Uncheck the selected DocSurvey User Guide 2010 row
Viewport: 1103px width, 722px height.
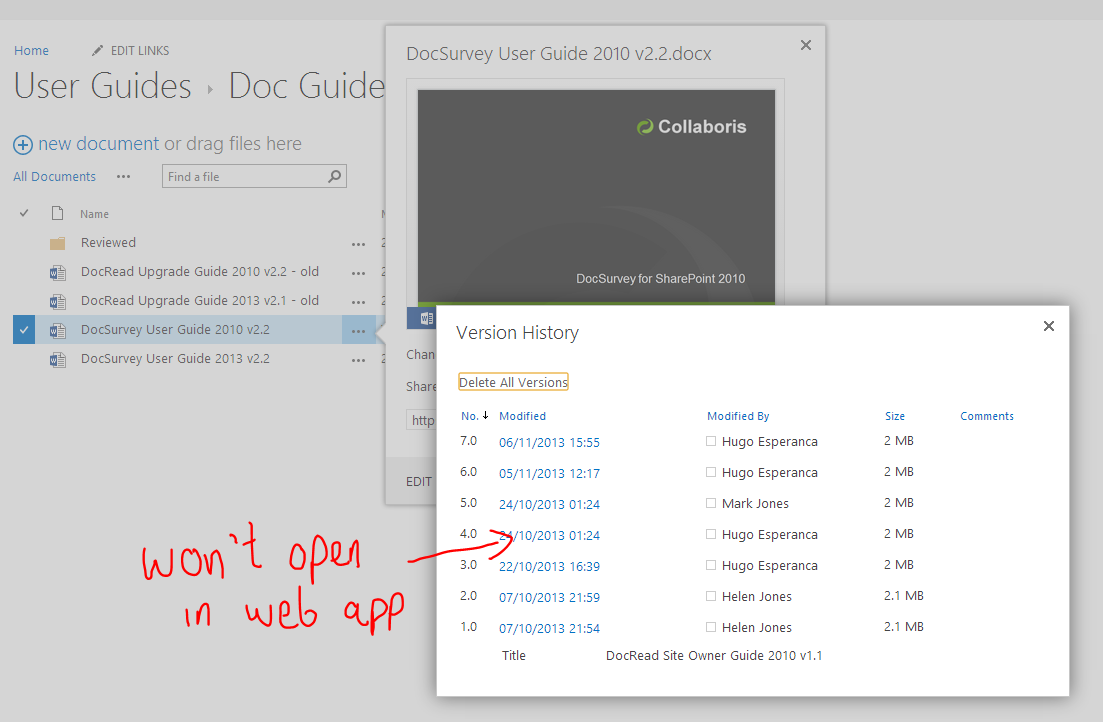24,330
